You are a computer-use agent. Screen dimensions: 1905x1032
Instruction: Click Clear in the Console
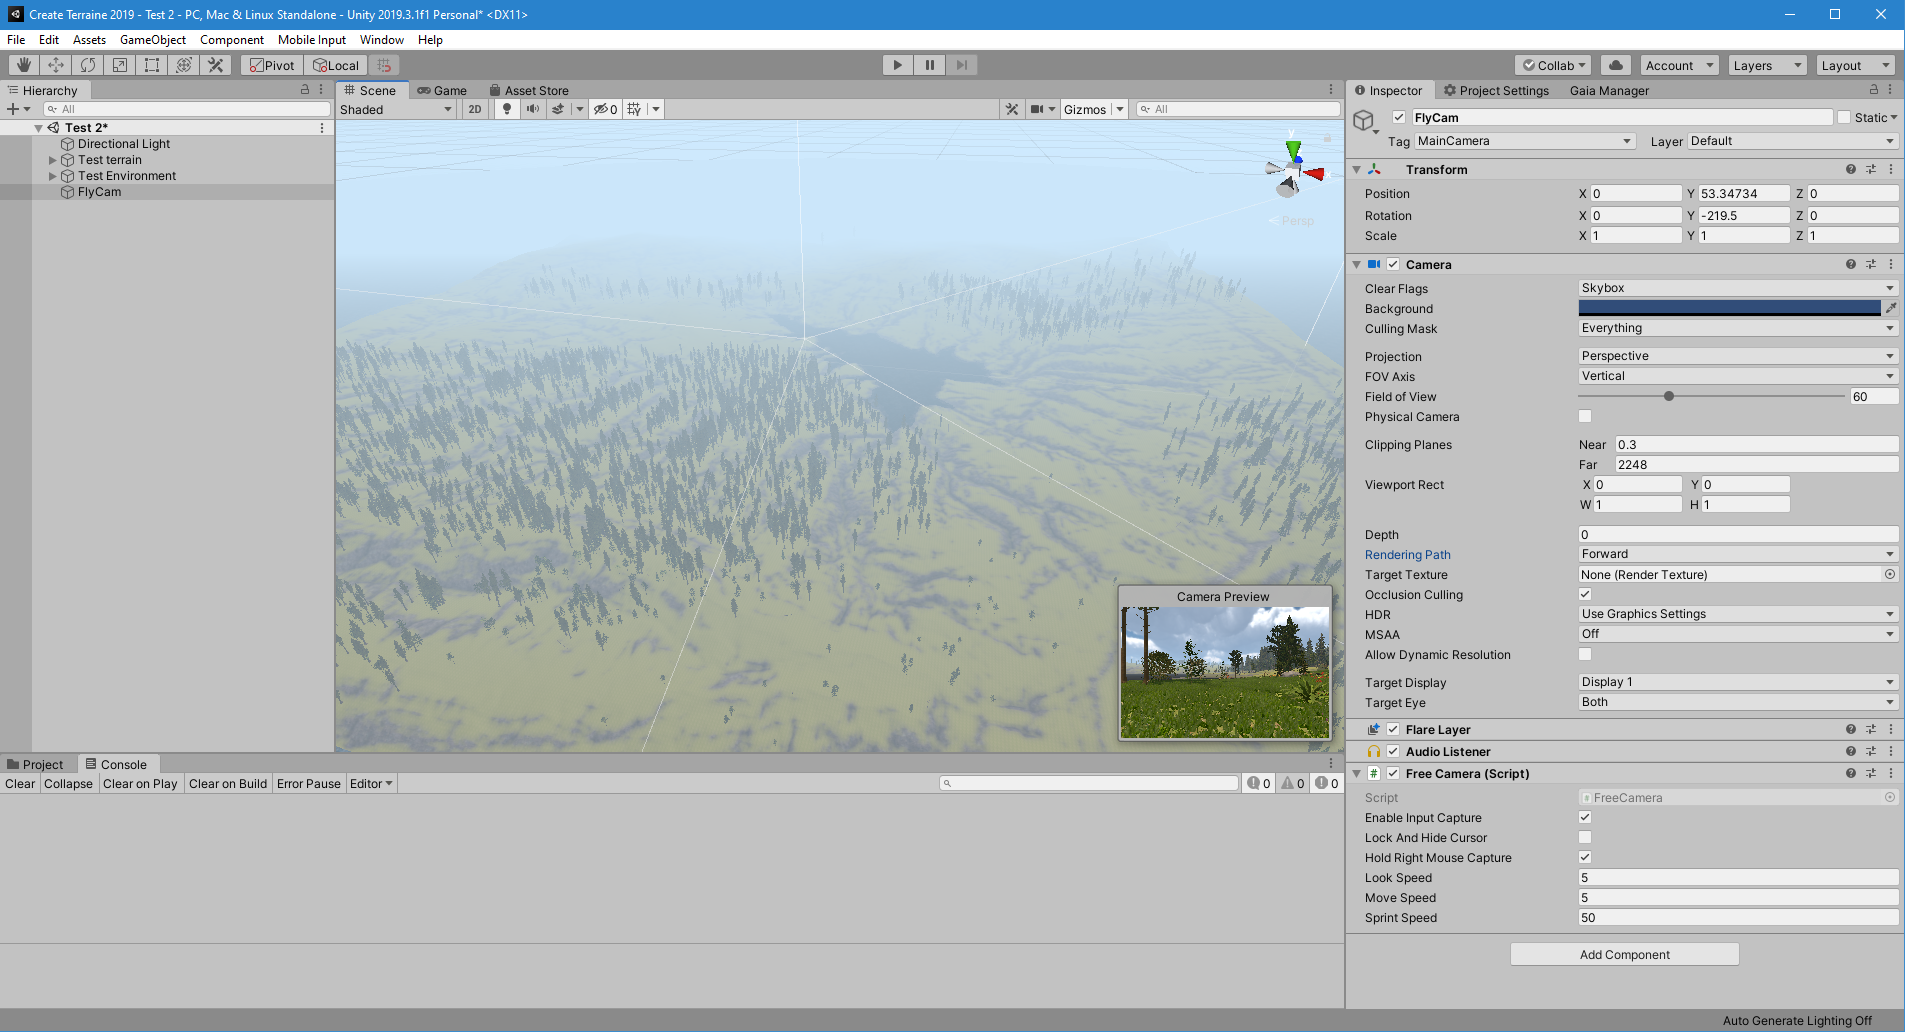point(20,784)
